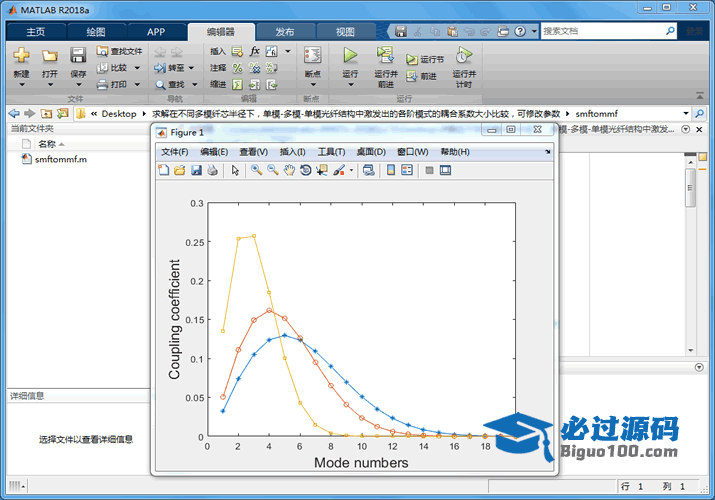
Task: Open the brush color dropdown in Figure toolbar
Action: point(352,170)
